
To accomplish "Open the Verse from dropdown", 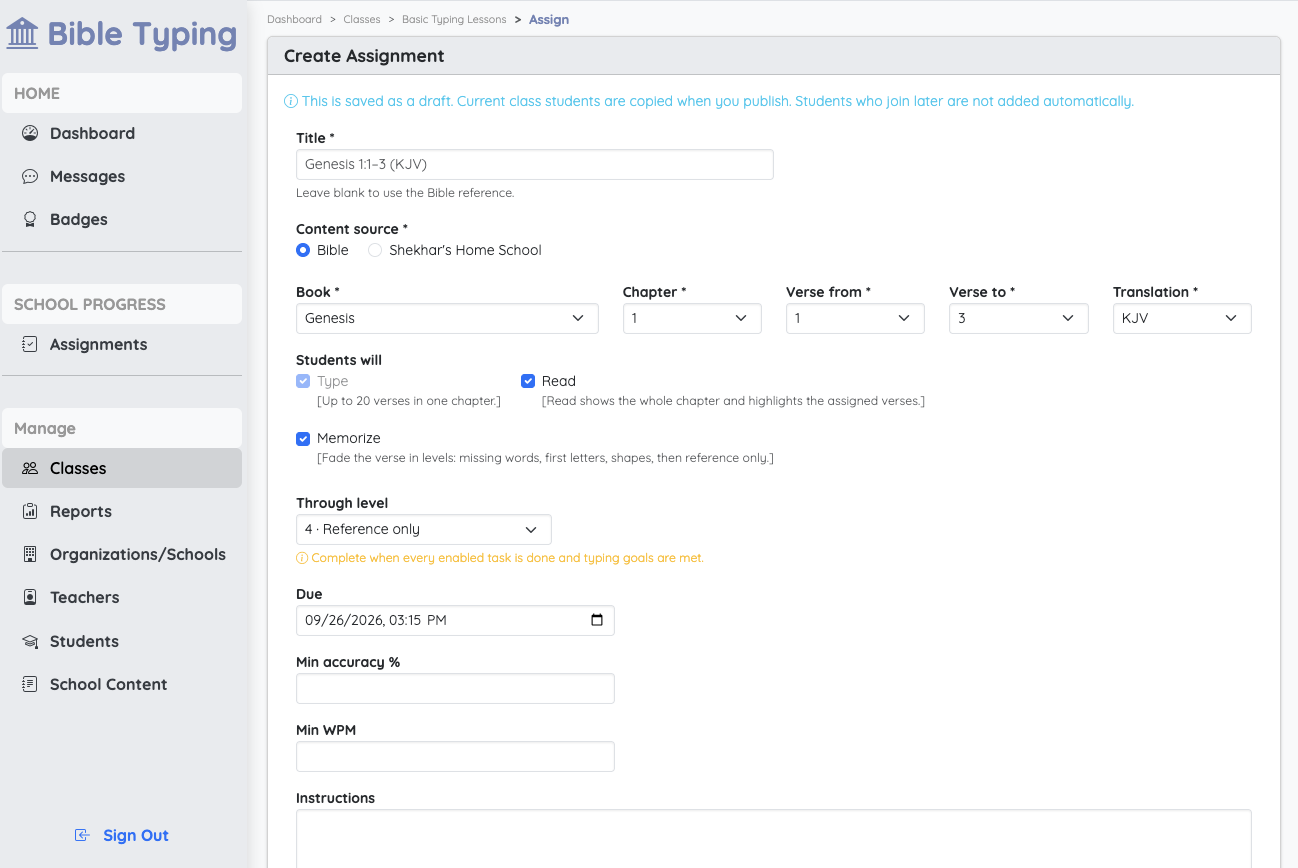I will (855, 318).
